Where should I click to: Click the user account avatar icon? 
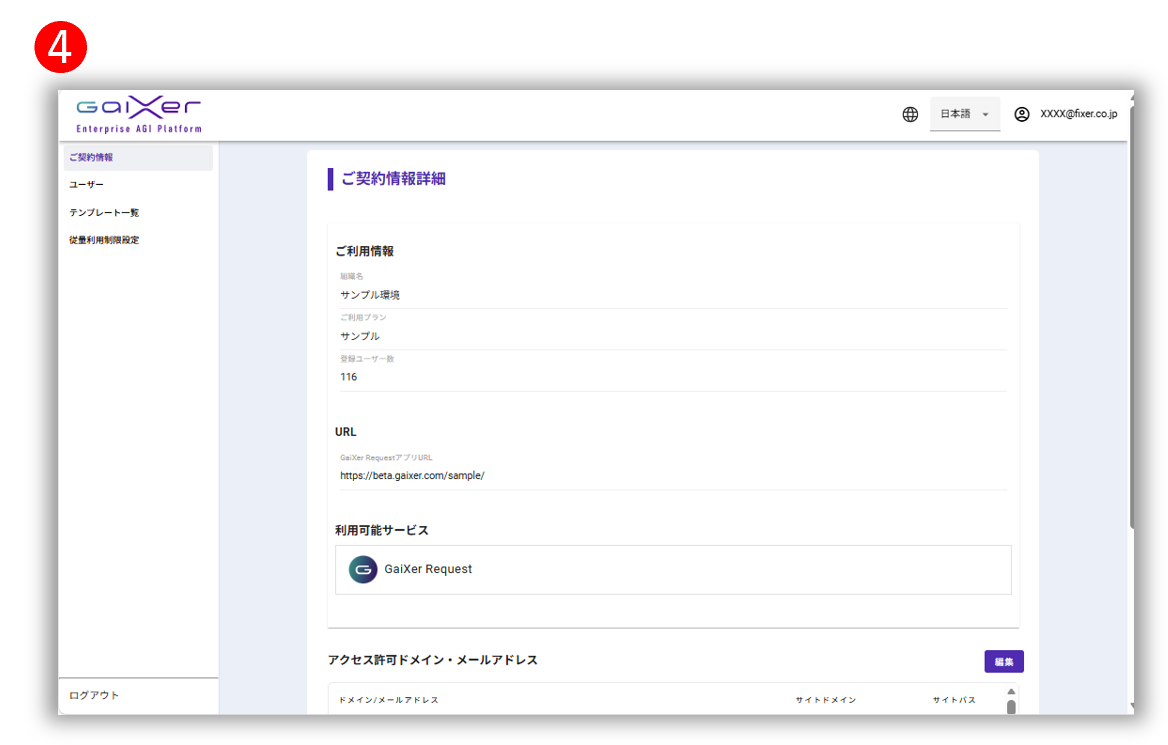click(x=1021, y=115)
